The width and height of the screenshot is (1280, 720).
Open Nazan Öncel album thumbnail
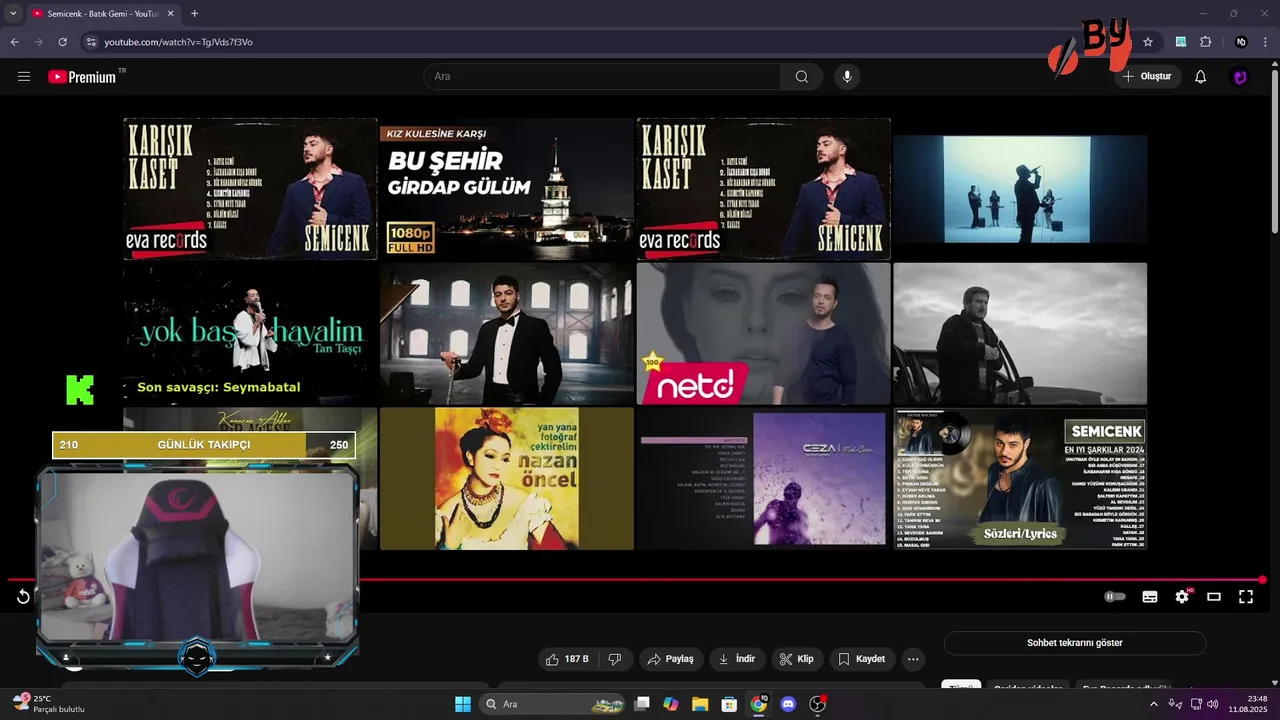pyautogui.click(x=506, y=478)
